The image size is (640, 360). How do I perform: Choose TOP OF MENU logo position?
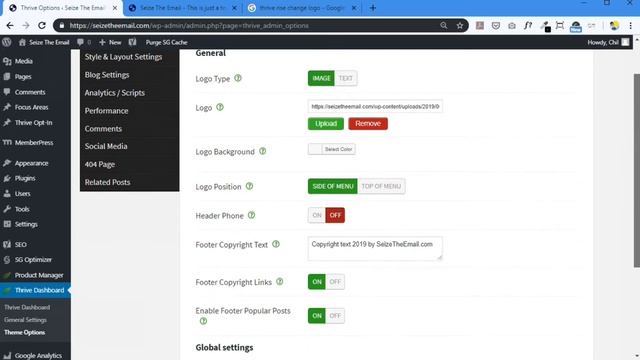381,186
